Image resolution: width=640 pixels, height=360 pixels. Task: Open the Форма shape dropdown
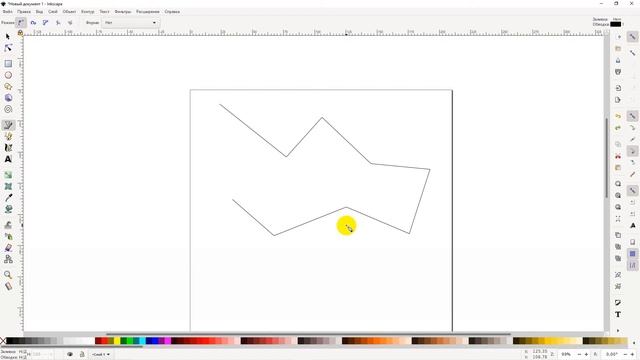tap(130, 23)
